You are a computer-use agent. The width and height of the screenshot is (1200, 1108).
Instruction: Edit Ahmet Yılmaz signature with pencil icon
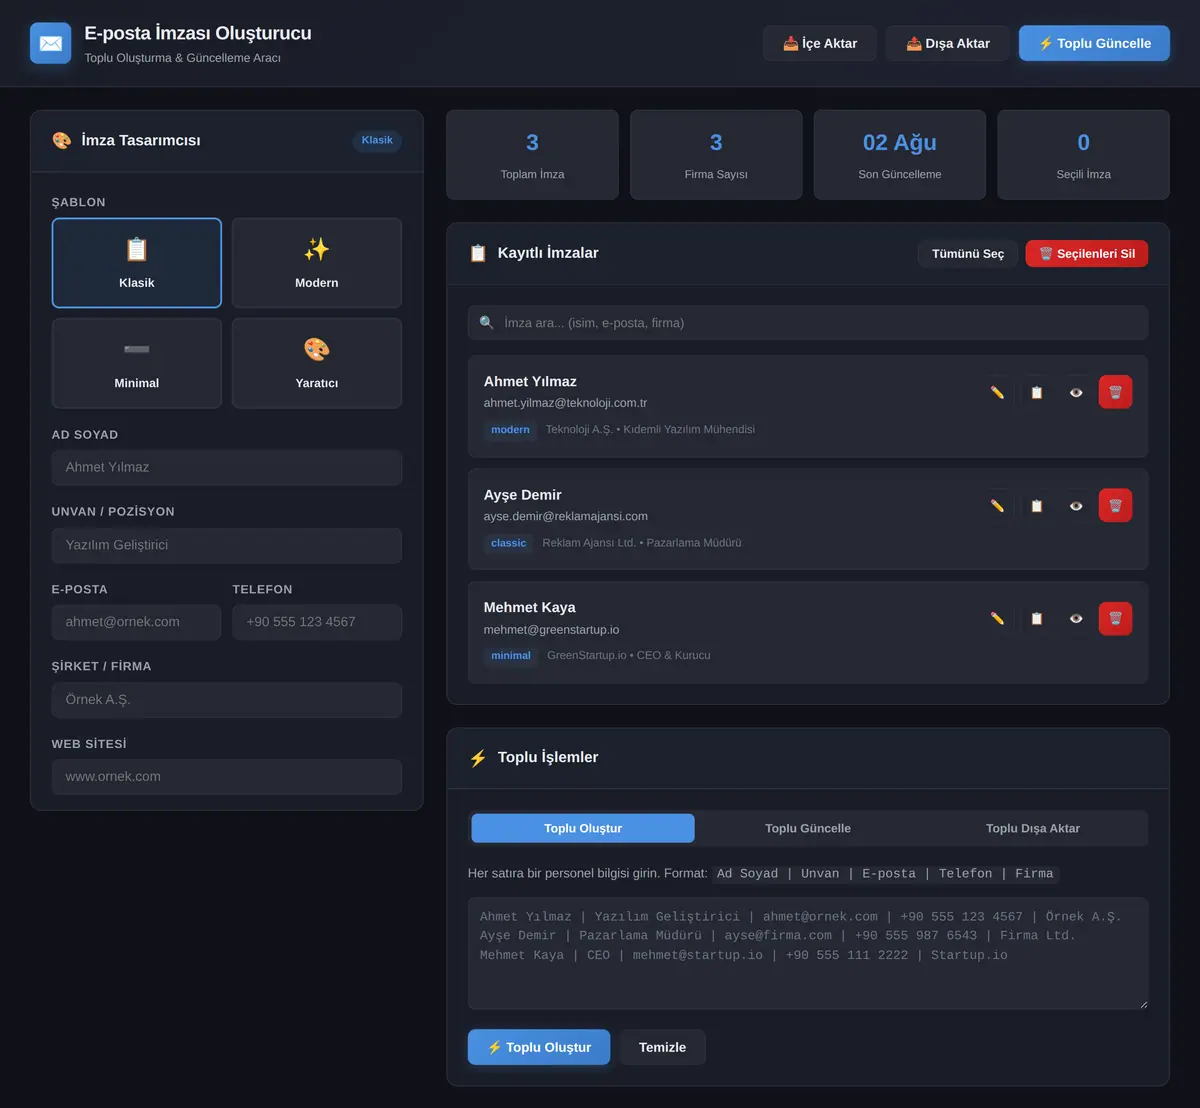[x=997, y=392]
